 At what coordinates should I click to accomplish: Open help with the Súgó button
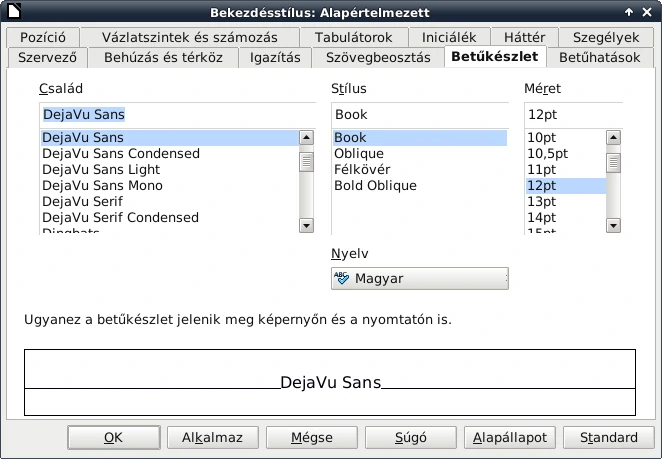tap(411, 437)
